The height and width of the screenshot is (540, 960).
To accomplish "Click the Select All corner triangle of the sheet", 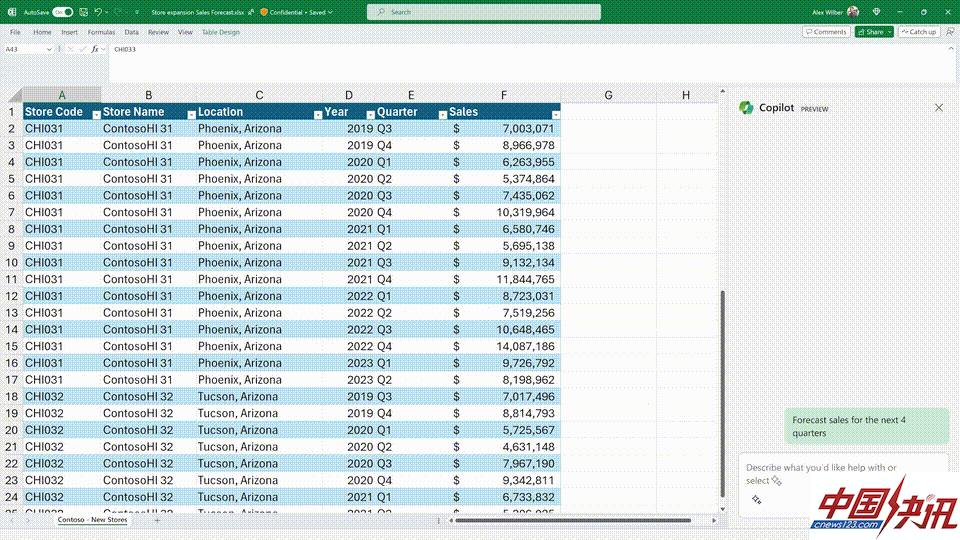I will point(15,95).
